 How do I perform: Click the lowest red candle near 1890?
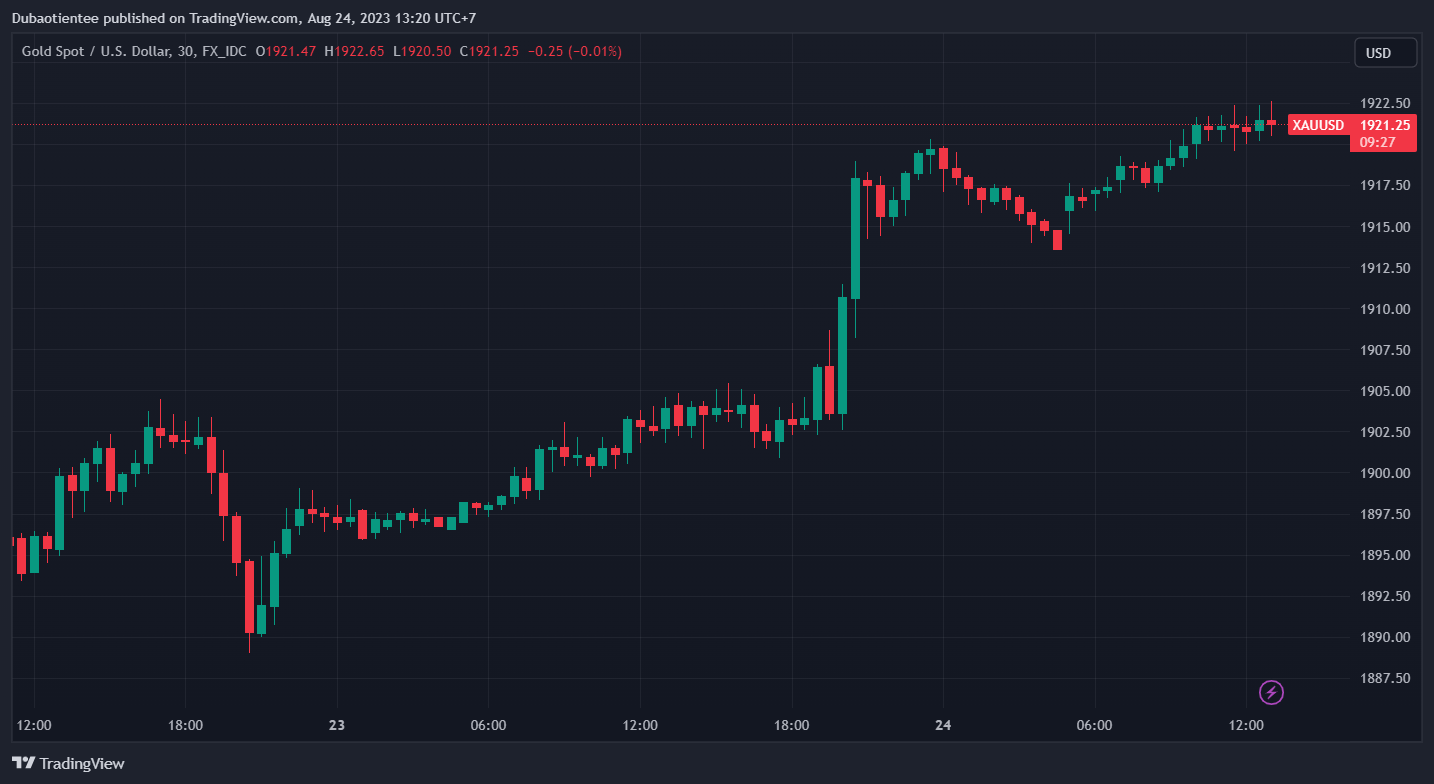[x=249, y=596]
